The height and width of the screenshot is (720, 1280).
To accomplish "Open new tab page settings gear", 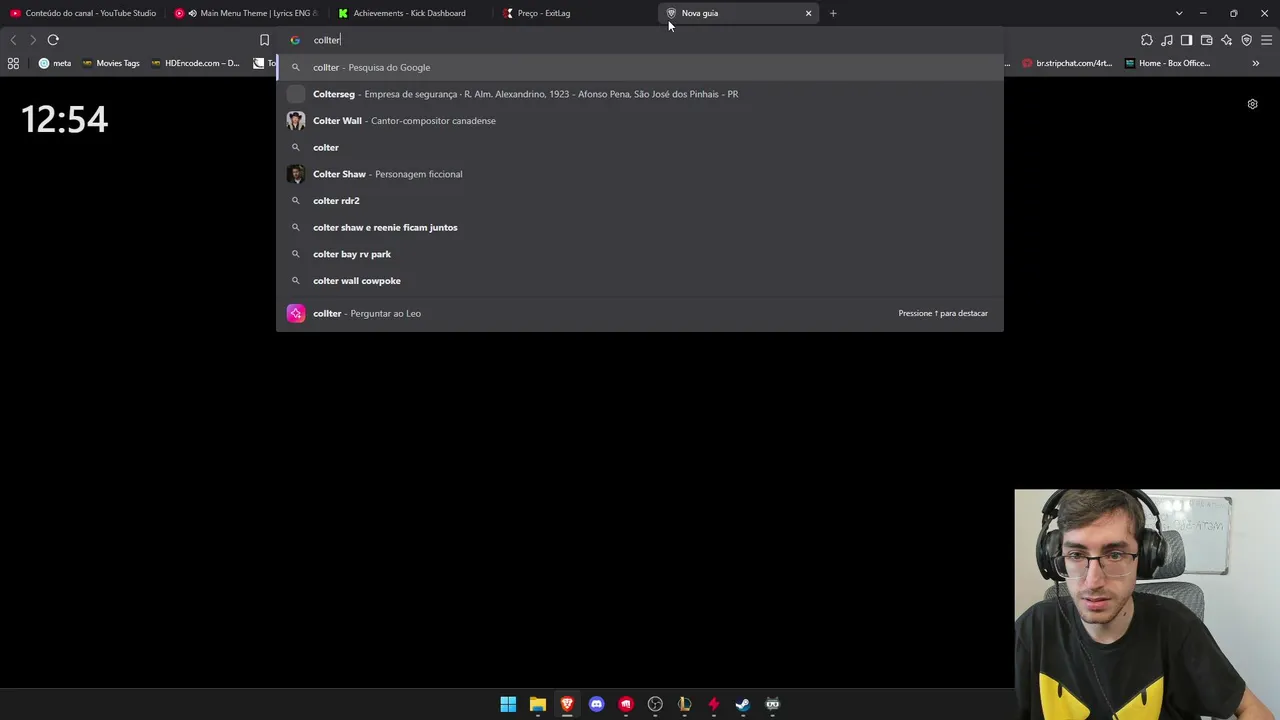I will coord(1252,104).
